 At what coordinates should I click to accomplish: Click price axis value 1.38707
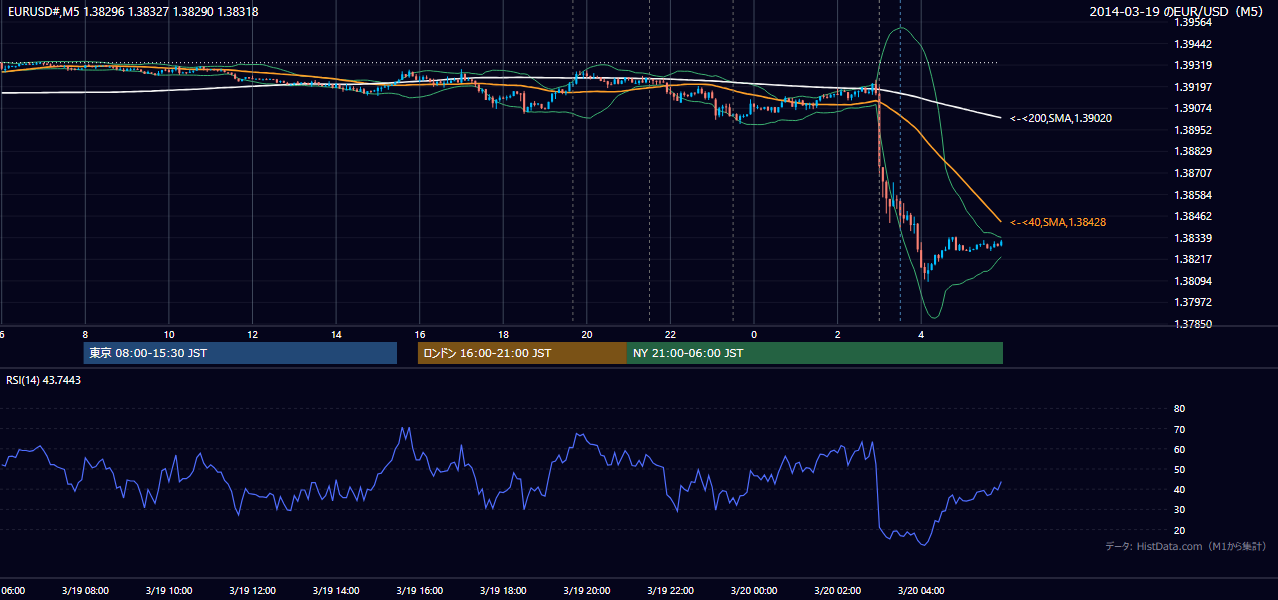[x=1192, y=173]
